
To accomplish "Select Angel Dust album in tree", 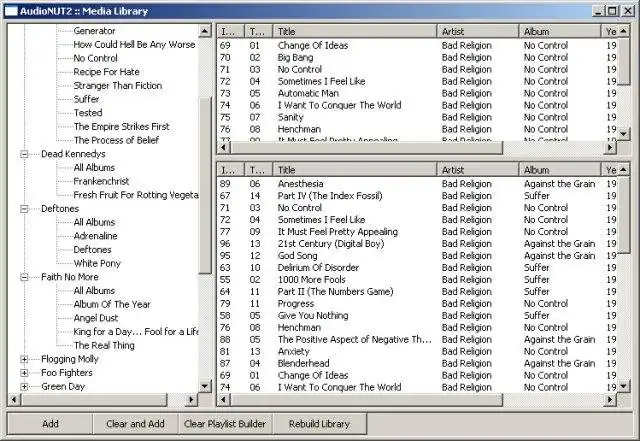I will pos(96,318).
